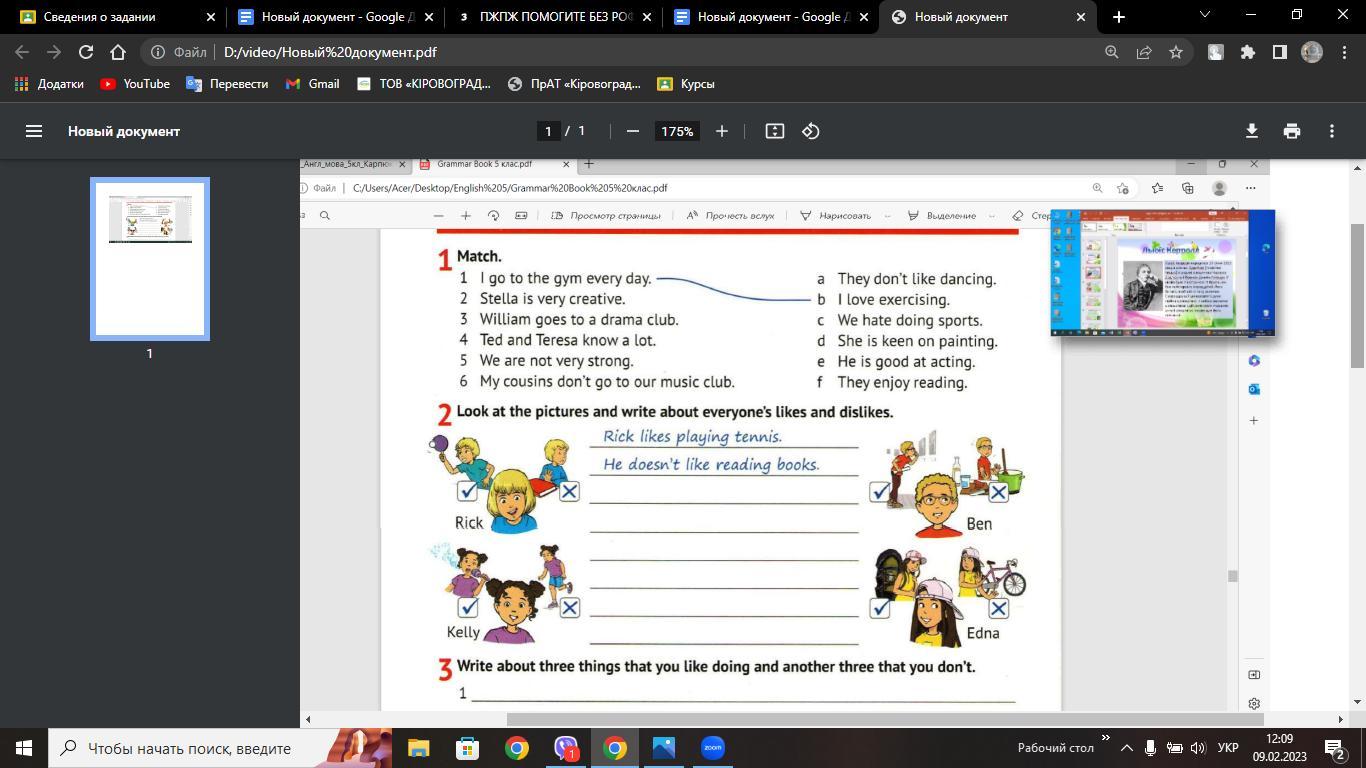Toggle the sidebar hamburger menu
The image size is (1366, 768).
click(34, 131)
